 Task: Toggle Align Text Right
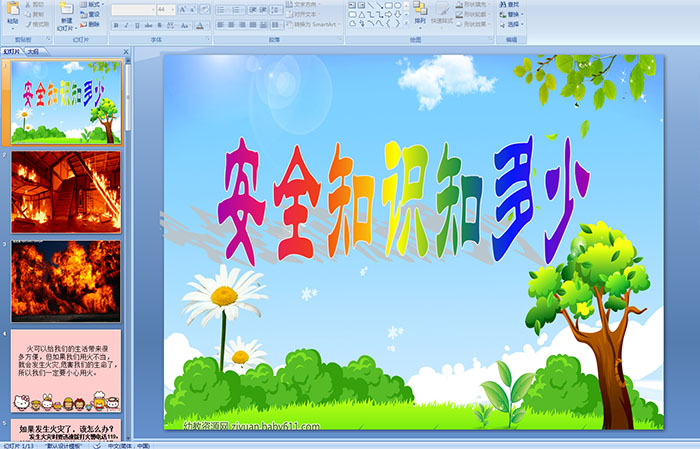click(242, 25)
